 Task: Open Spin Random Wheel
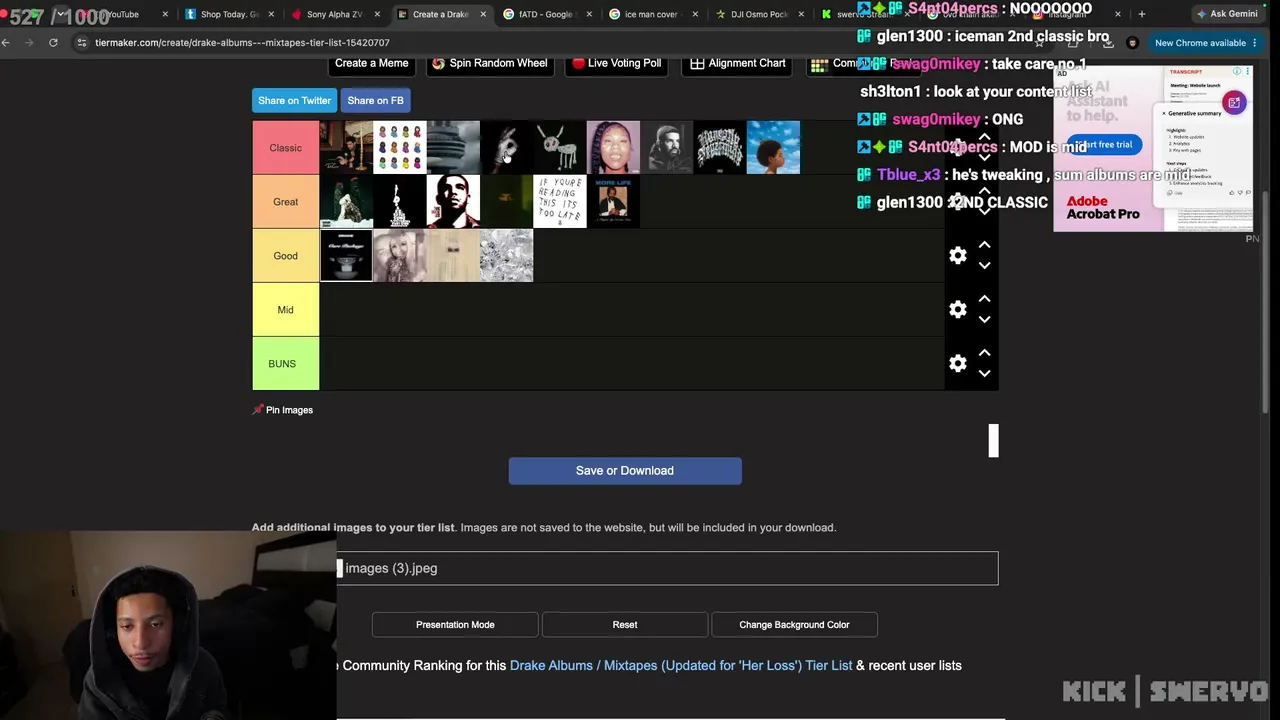(488, 63)
